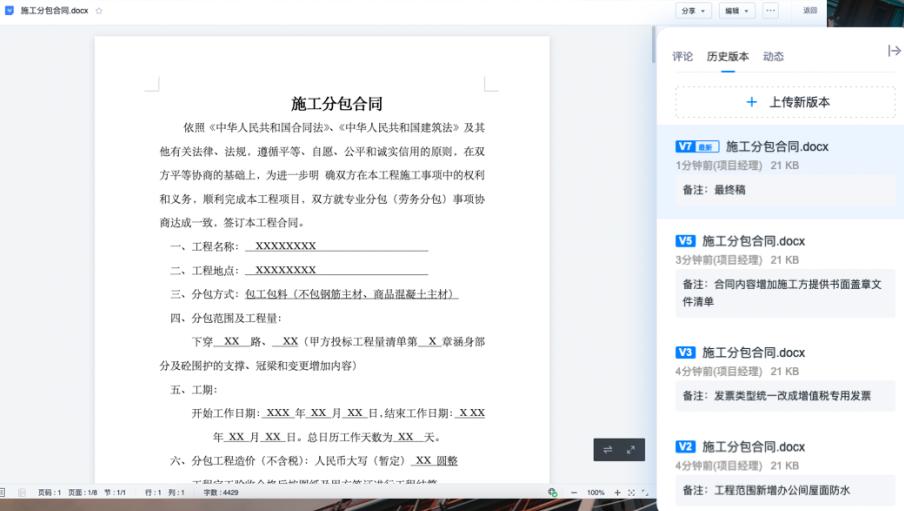Click the fit-to-page icon in status bar
The height and width of the screenshot is (511, 904).
(x=631, y=493)
